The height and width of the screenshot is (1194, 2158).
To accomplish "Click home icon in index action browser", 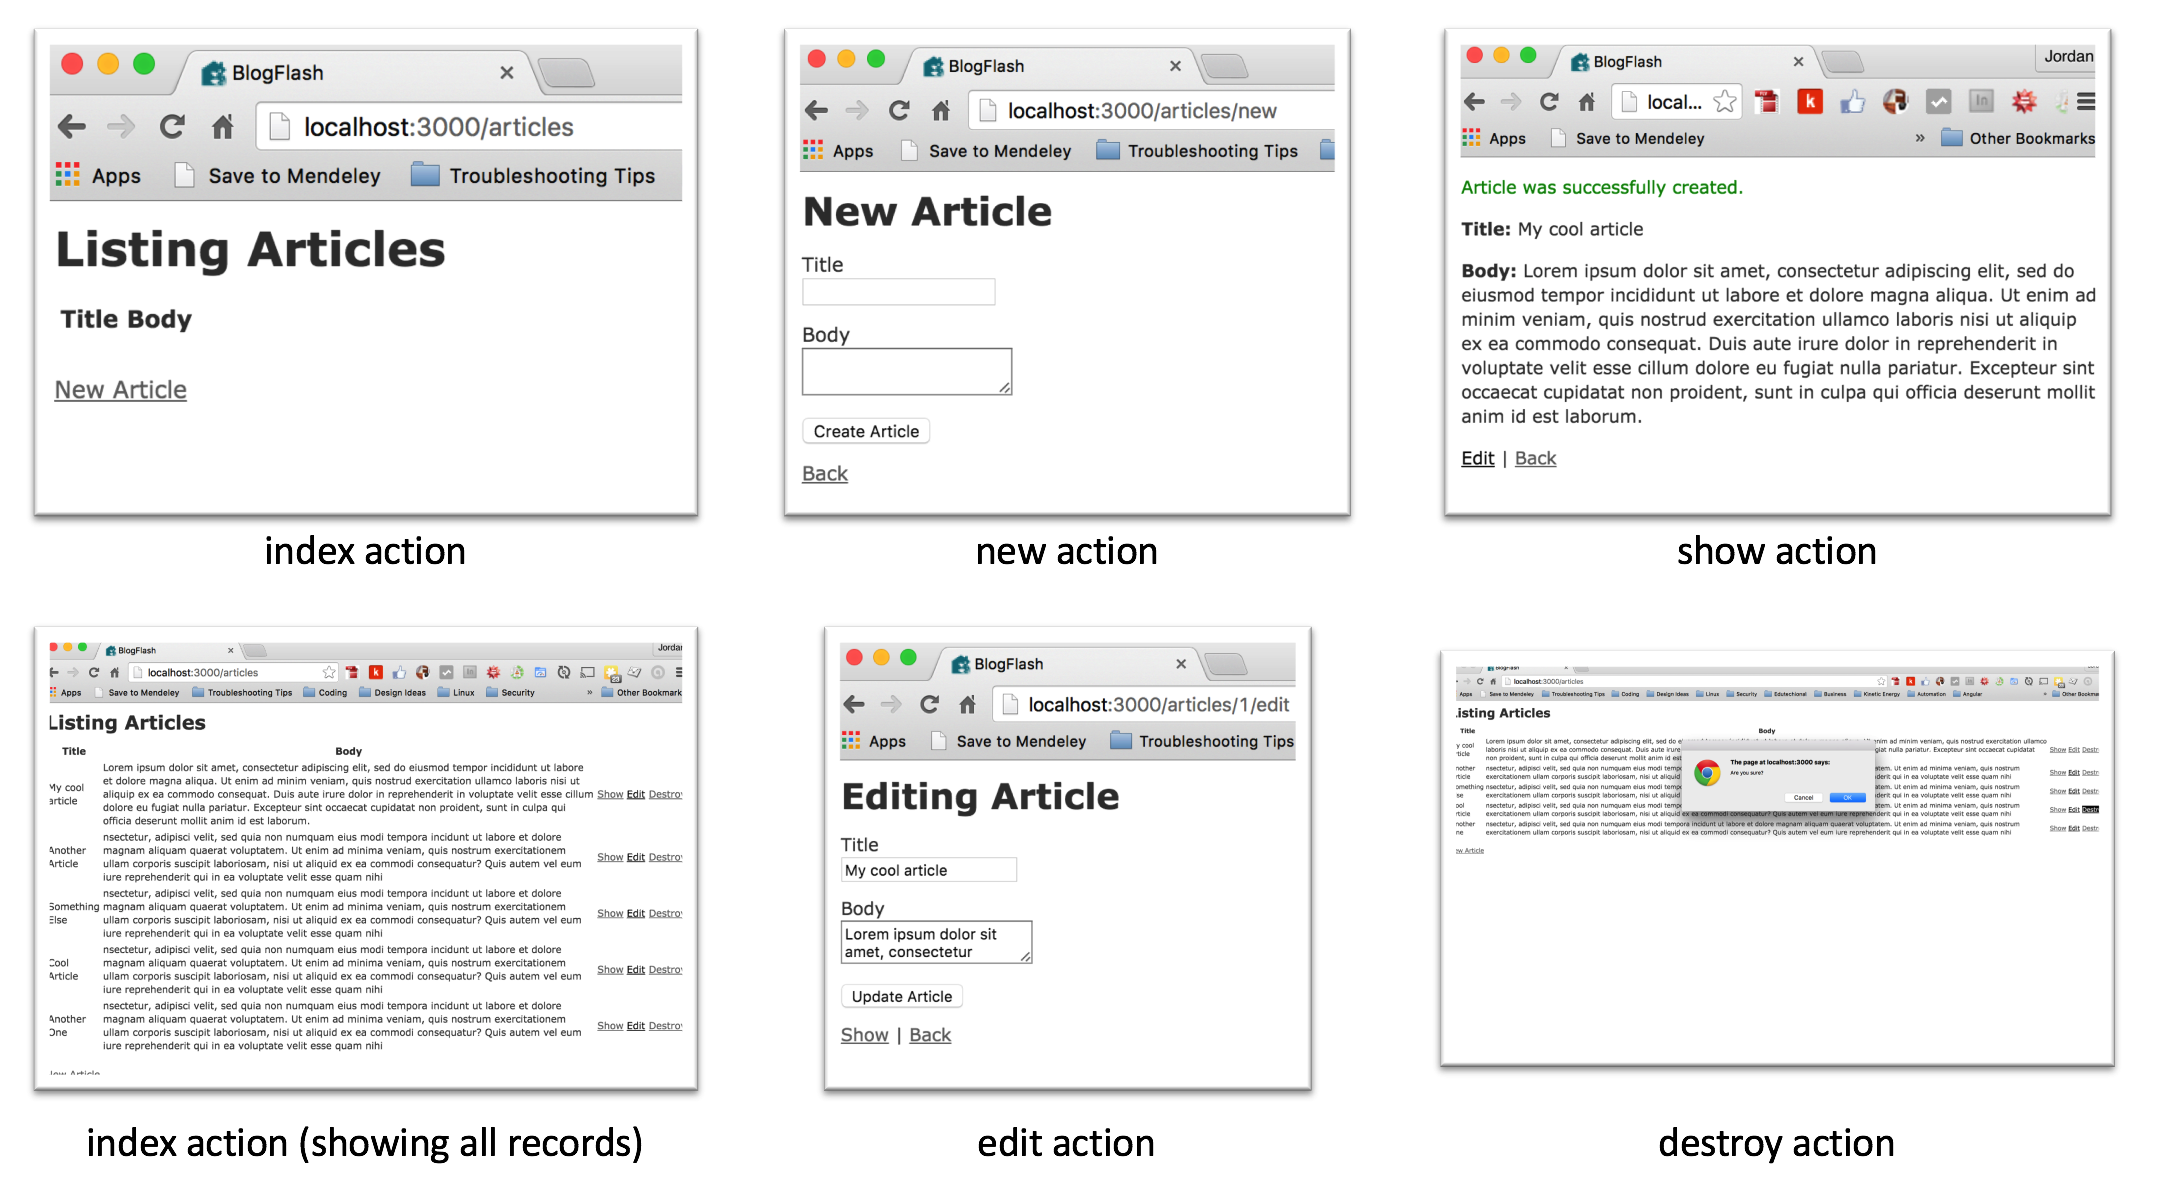I will tap(223, 127).
